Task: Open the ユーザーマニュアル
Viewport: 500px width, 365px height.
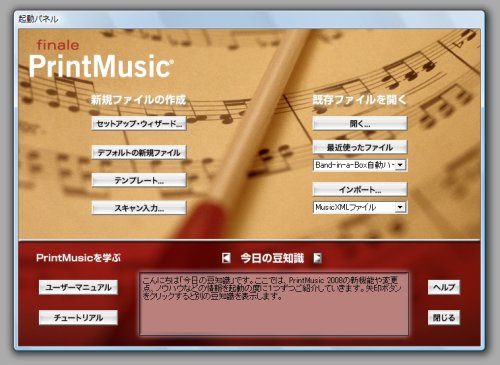Action: pos(78,287)
